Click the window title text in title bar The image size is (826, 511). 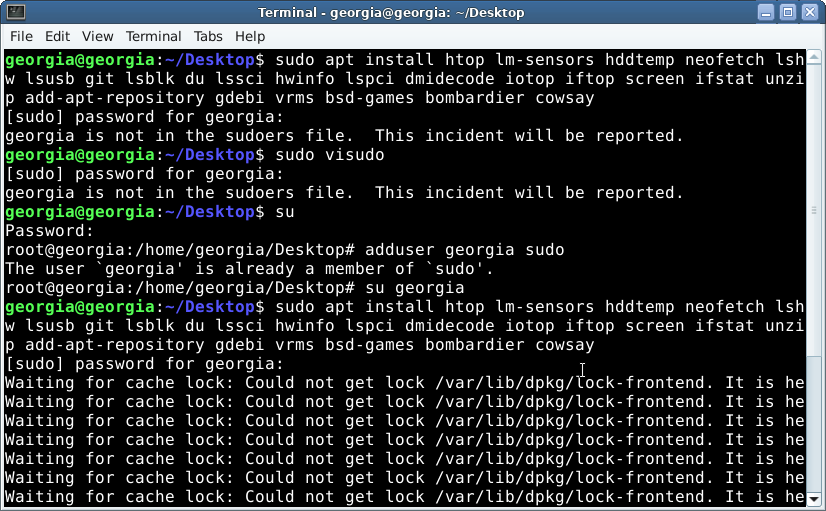coord(413,12)
